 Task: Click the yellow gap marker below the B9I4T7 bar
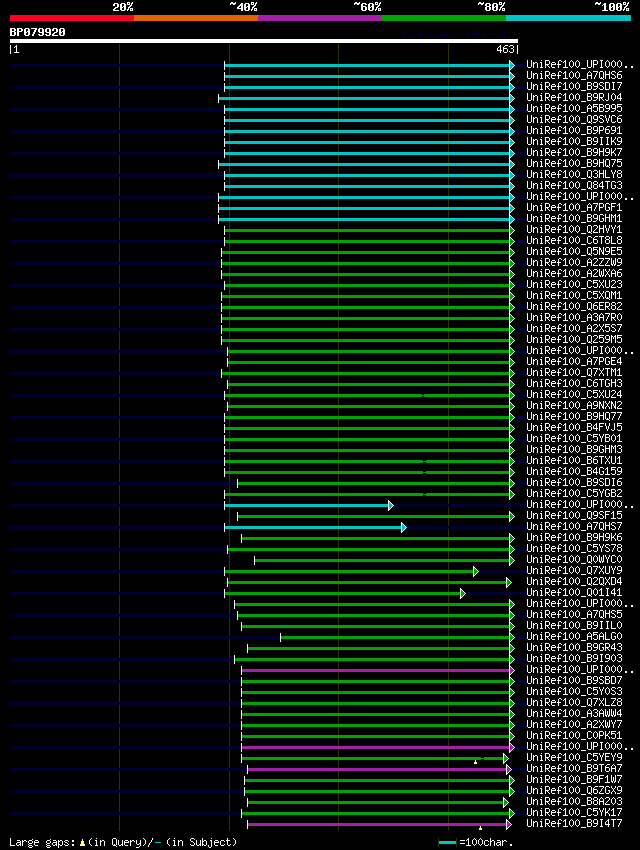(x=480, y=828)
